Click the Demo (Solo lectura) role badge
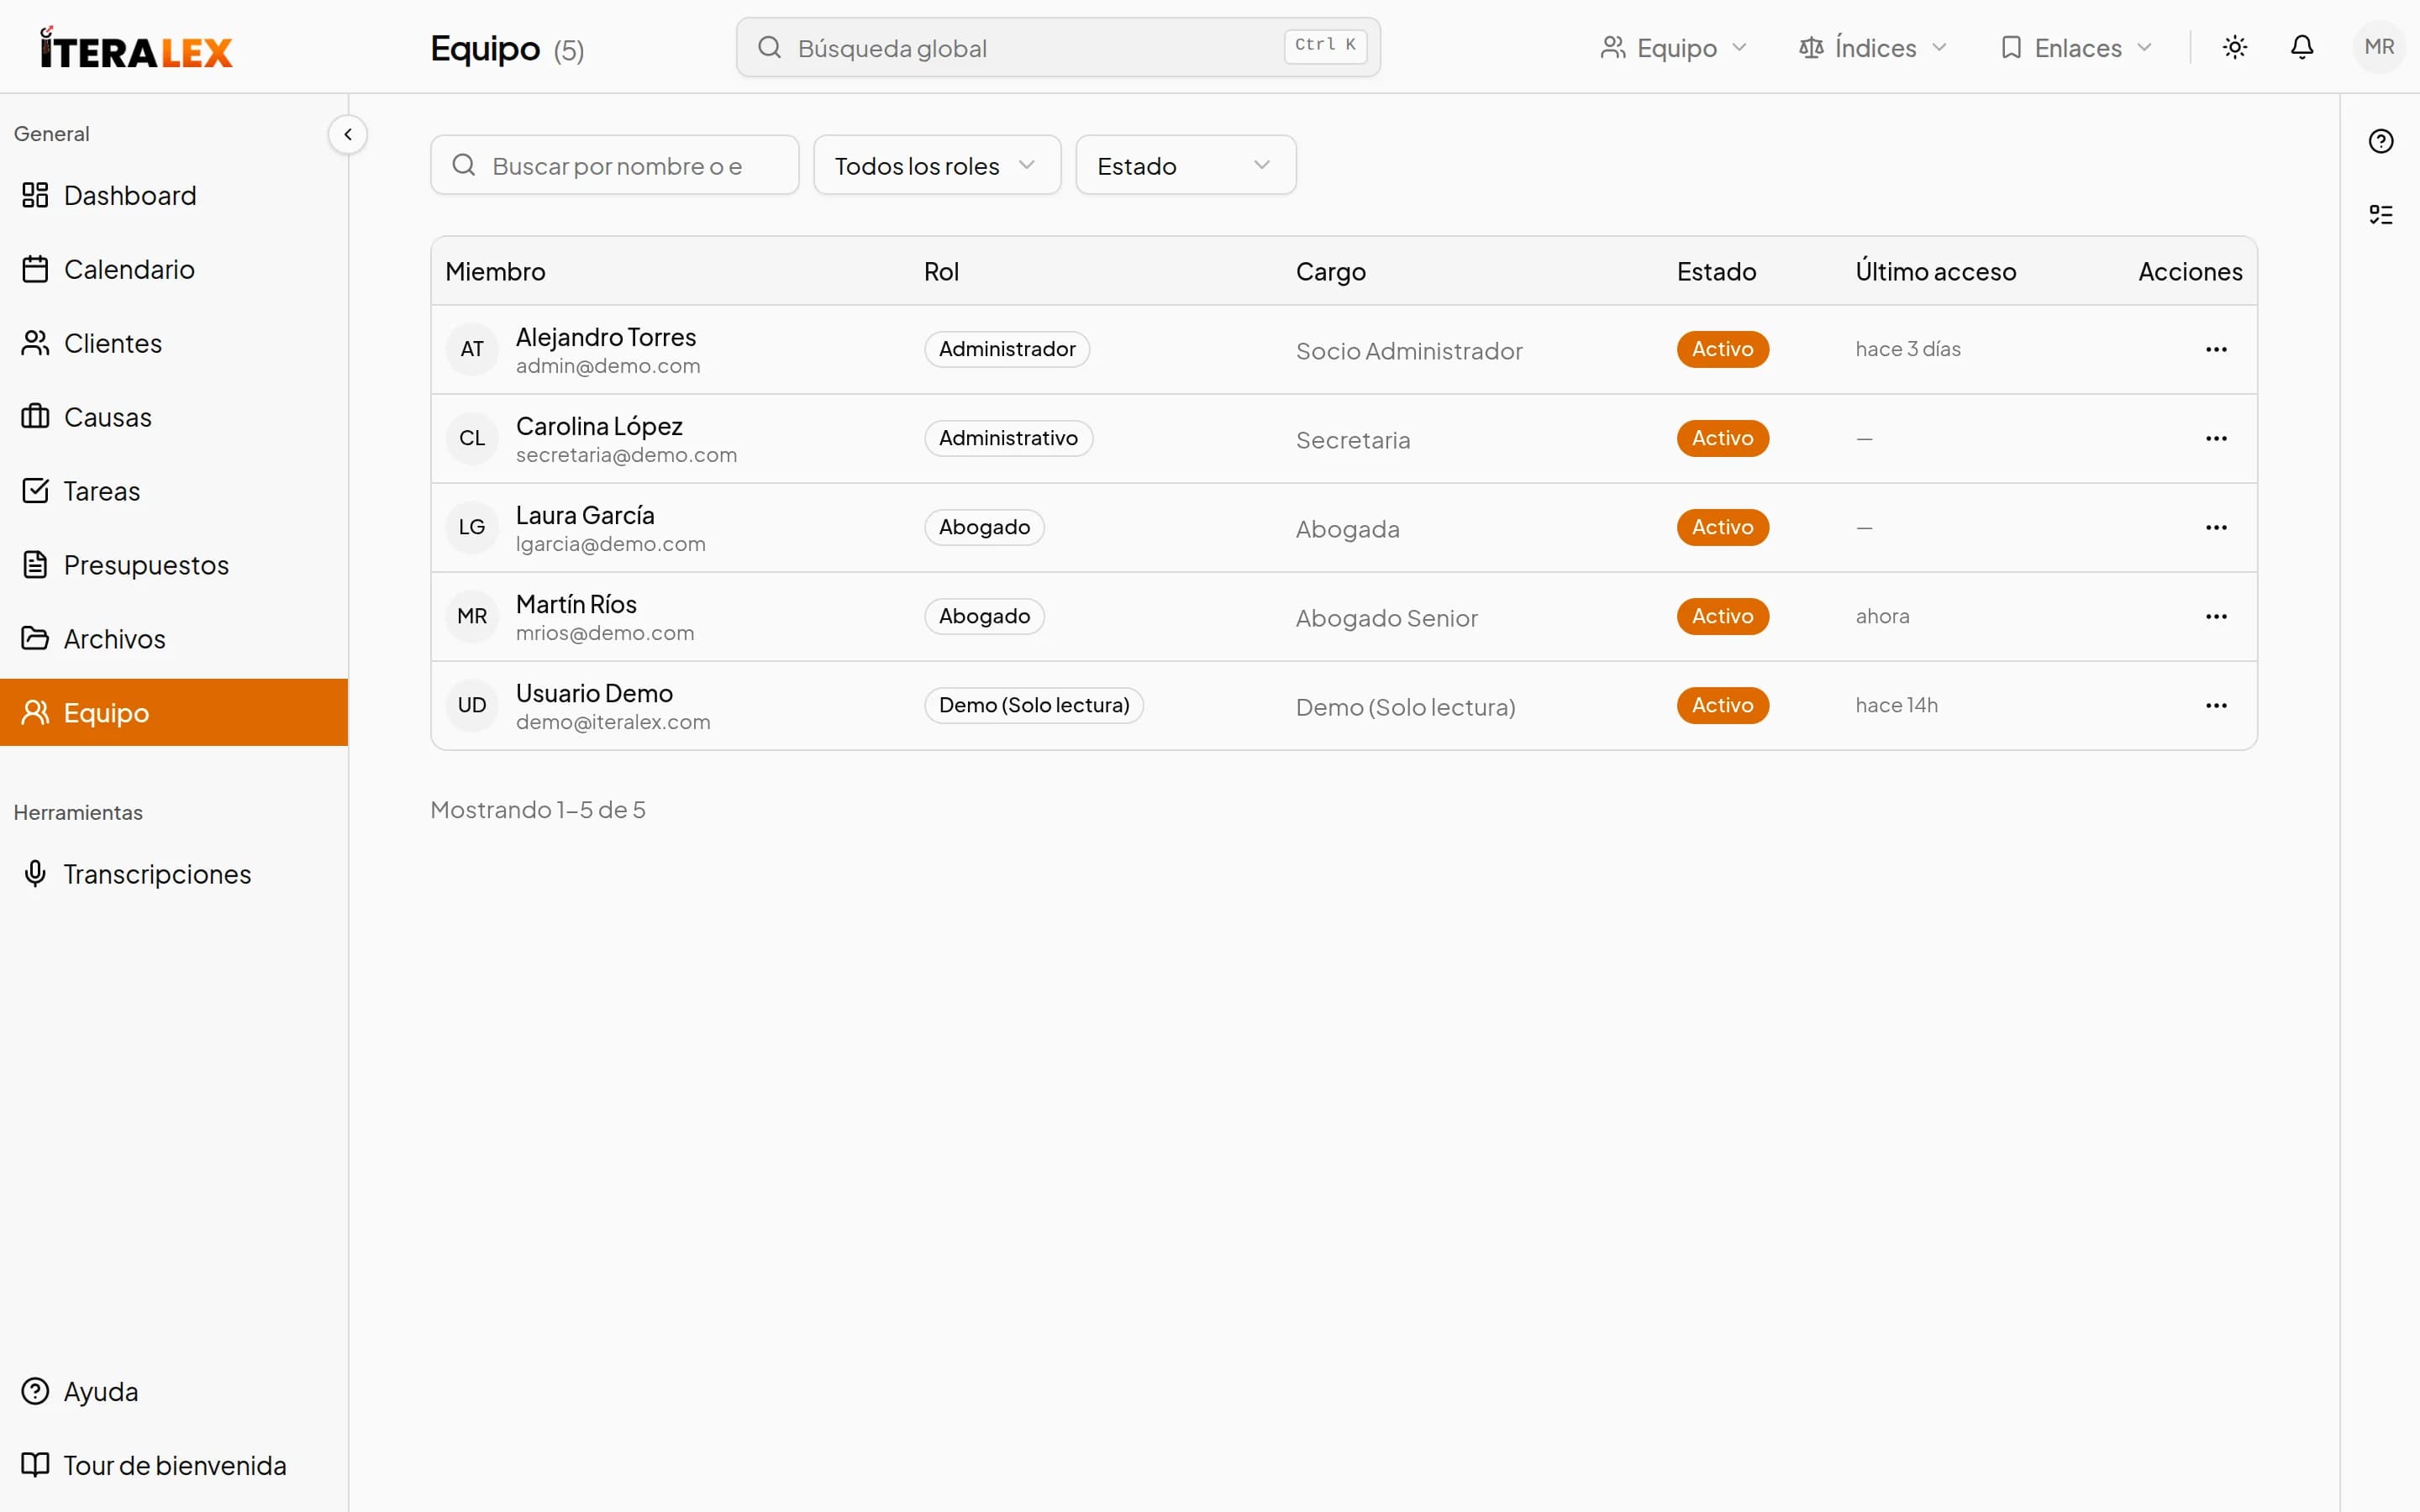 click(x=1034, y=705)
